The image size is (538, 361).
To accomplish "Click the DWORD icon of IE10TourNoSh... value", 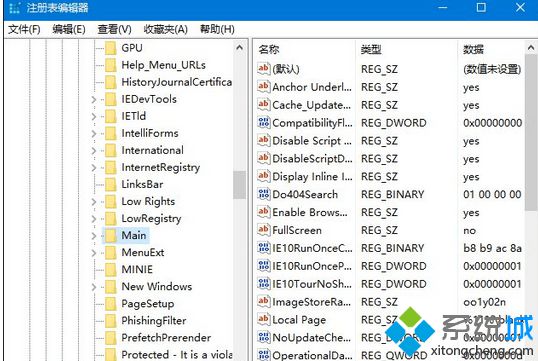I will (x=264, y=284).
